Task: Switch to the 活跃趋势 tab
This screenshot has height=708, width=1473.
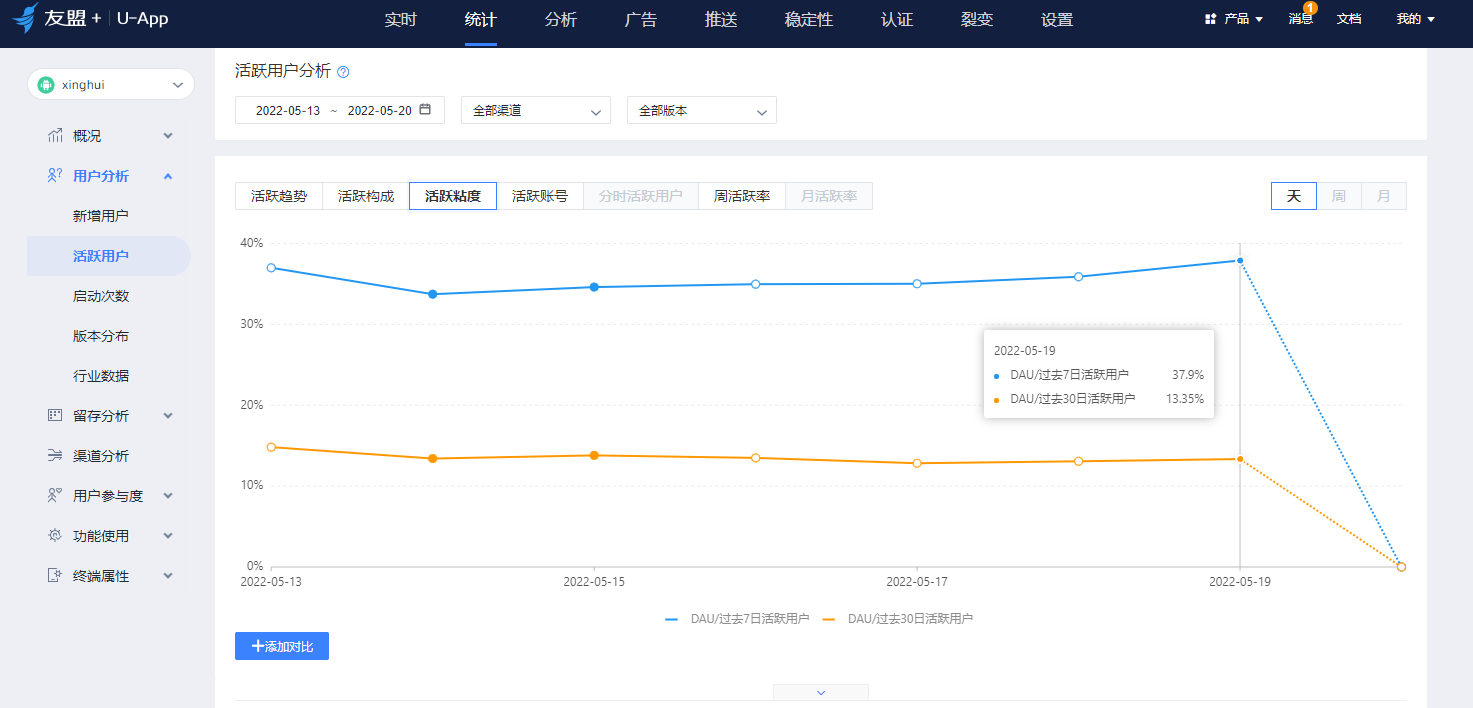Action: (x=279, y=196)
